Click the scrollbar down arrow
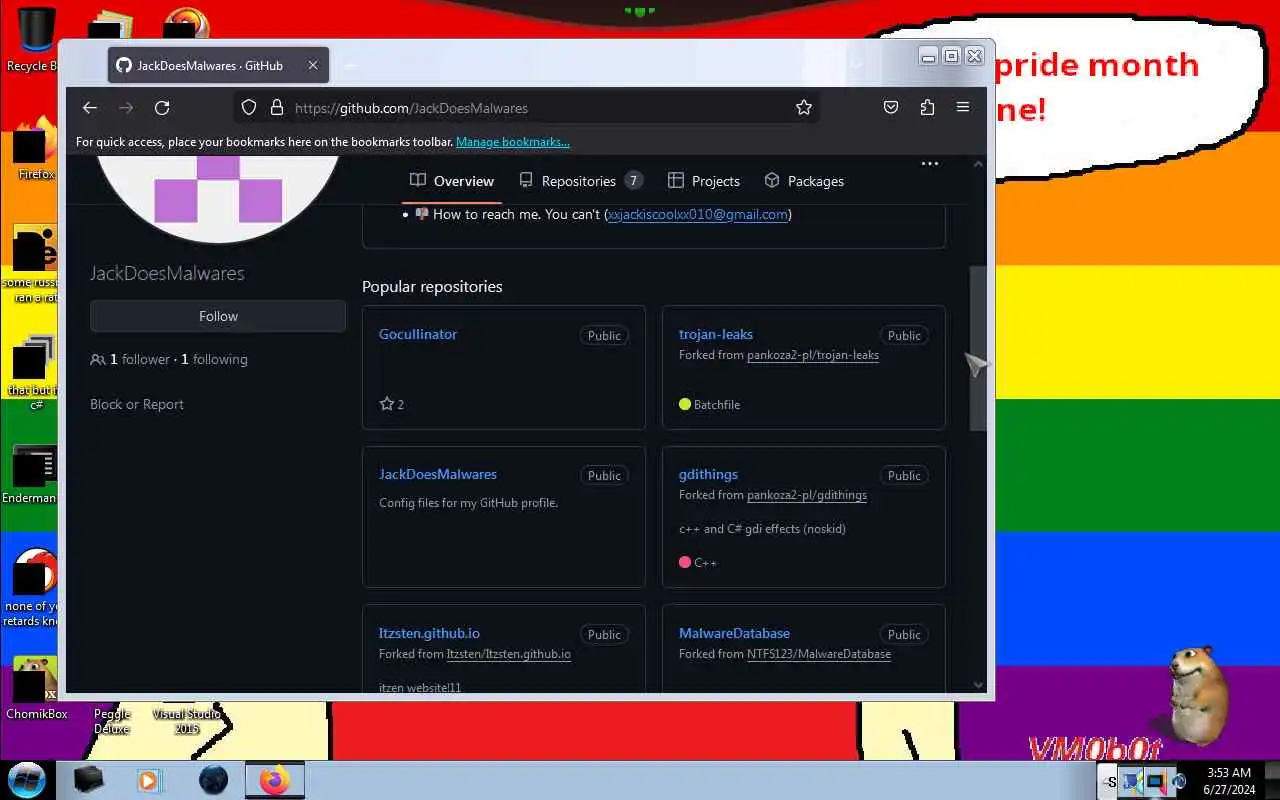 point(978,685)
